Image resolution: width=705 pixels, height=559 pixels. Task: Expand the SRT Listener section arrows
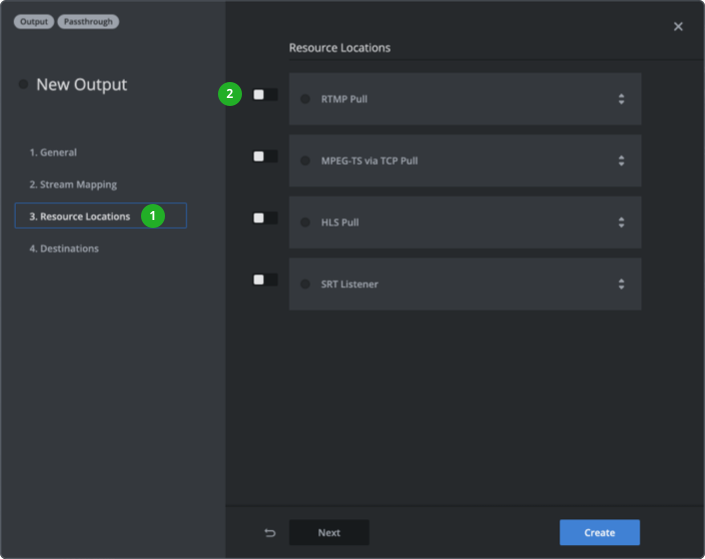[621, 284]
